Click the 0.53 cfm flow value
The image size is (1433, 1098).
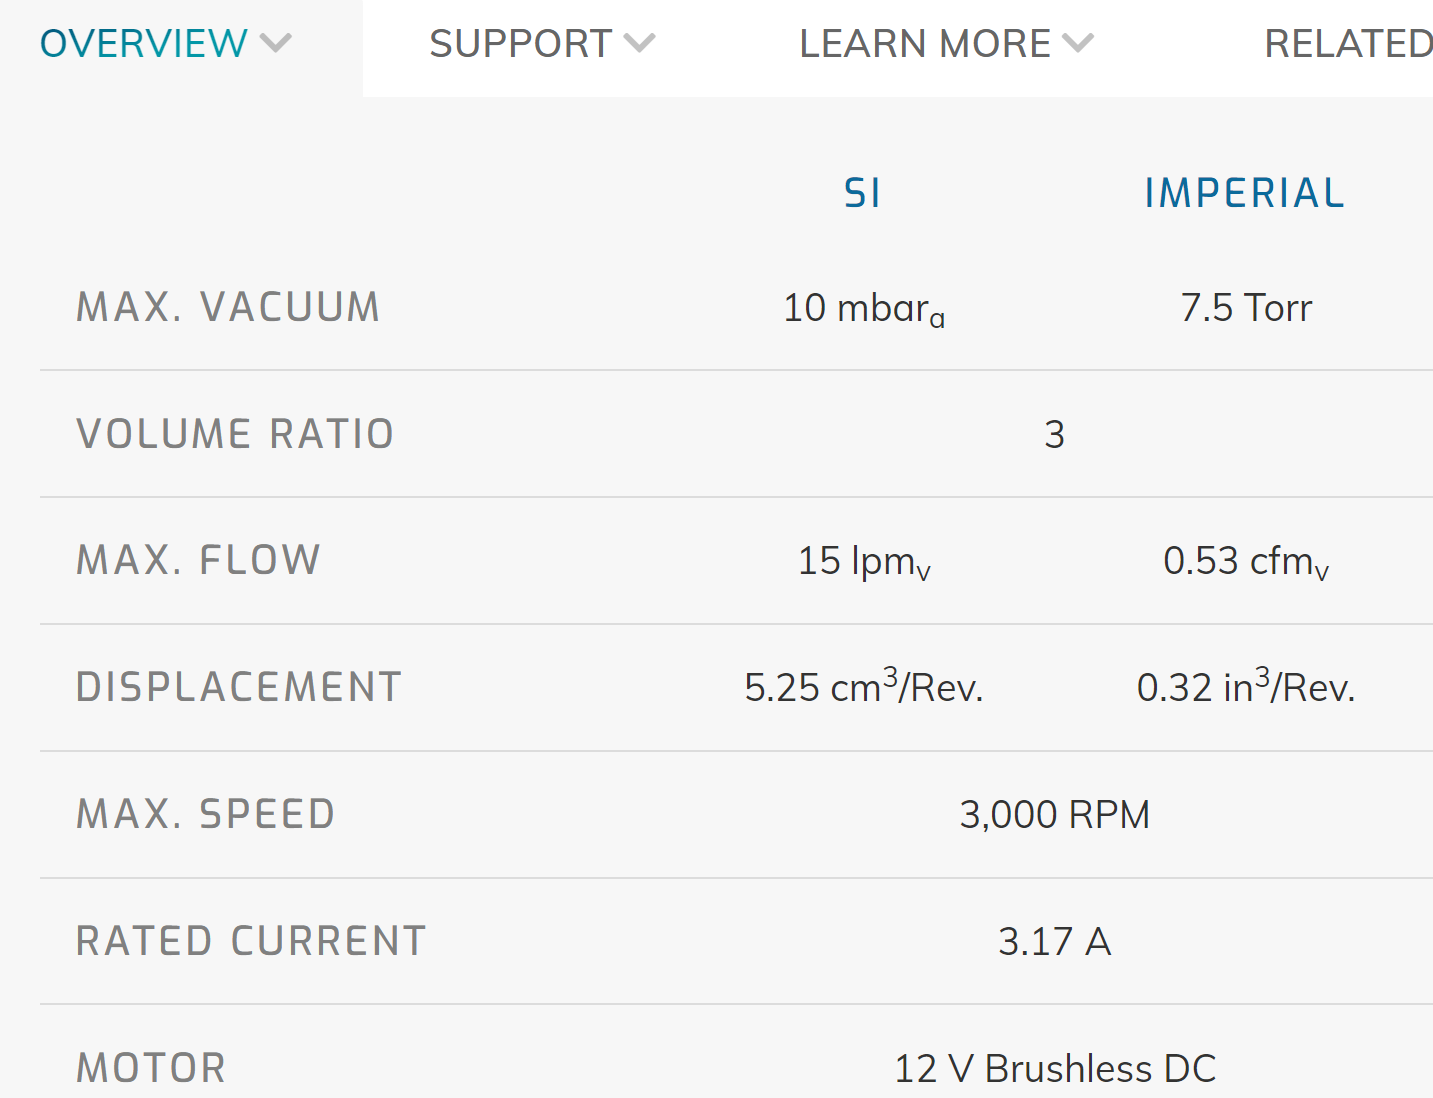click(x=1246, y=562)
